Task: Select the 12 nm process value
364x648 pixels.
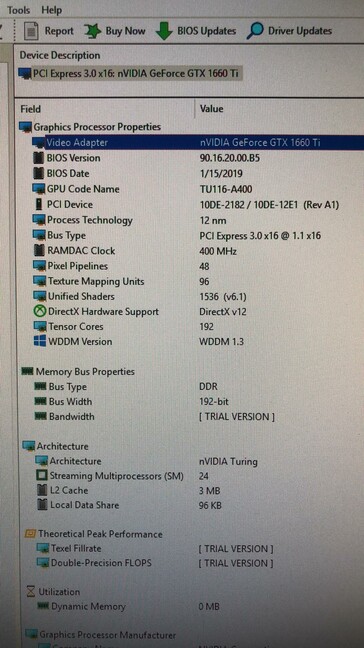Action: click(x=213, y=220)
